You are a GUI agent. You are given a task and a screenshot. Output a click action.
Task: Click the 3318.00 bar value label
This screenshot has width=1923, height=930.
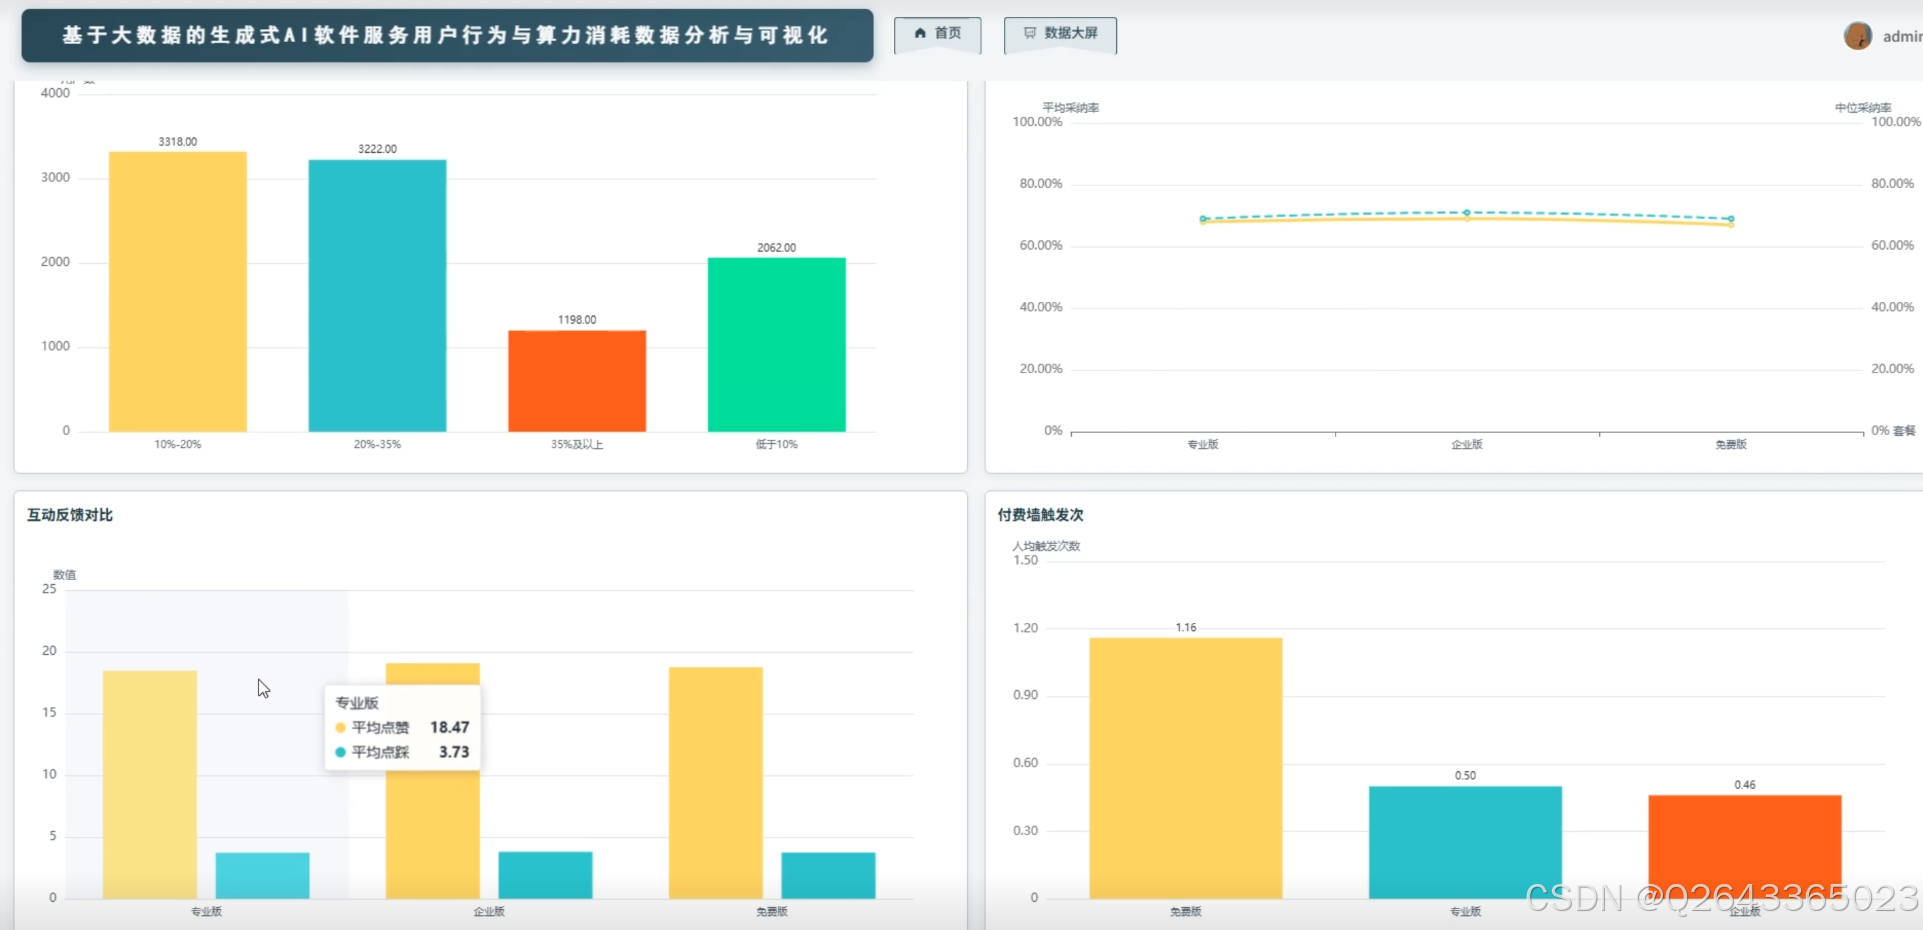pyautogui.click(x=178, y=142)
